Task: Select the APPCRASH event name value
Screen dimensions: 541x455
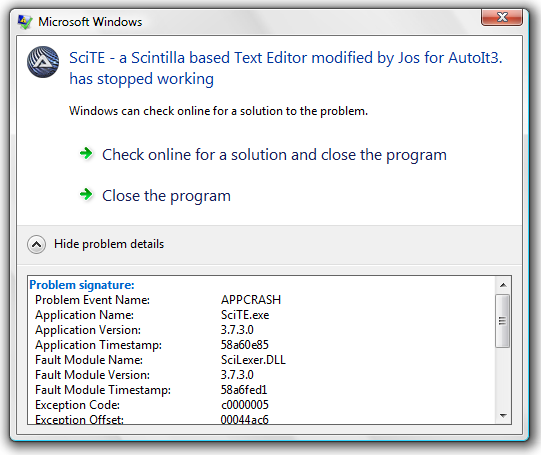Action: [x=251, y=300]
